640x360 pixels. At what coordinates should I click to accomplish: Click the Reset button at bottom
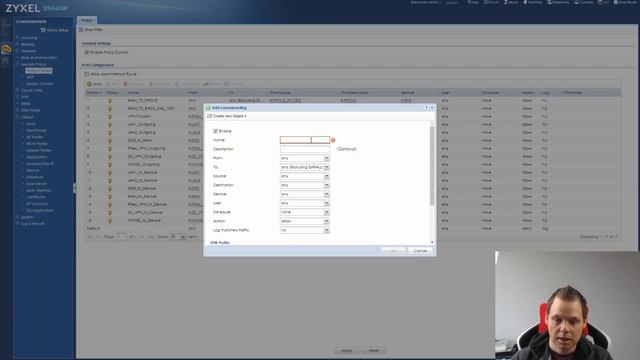click(373, 350)
